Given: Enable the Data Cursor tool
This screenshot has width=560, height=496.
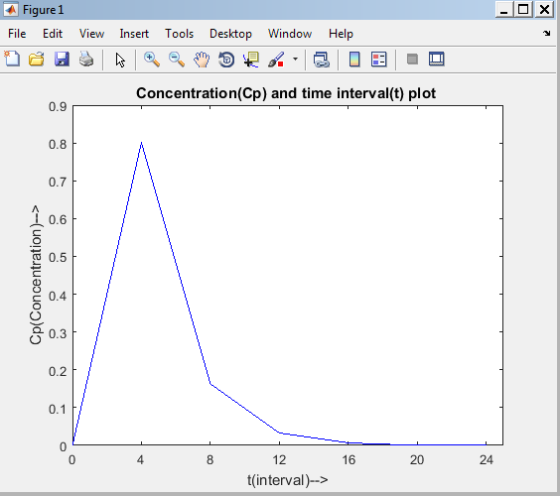Looking at the screenshot, I should coord(251,59).
